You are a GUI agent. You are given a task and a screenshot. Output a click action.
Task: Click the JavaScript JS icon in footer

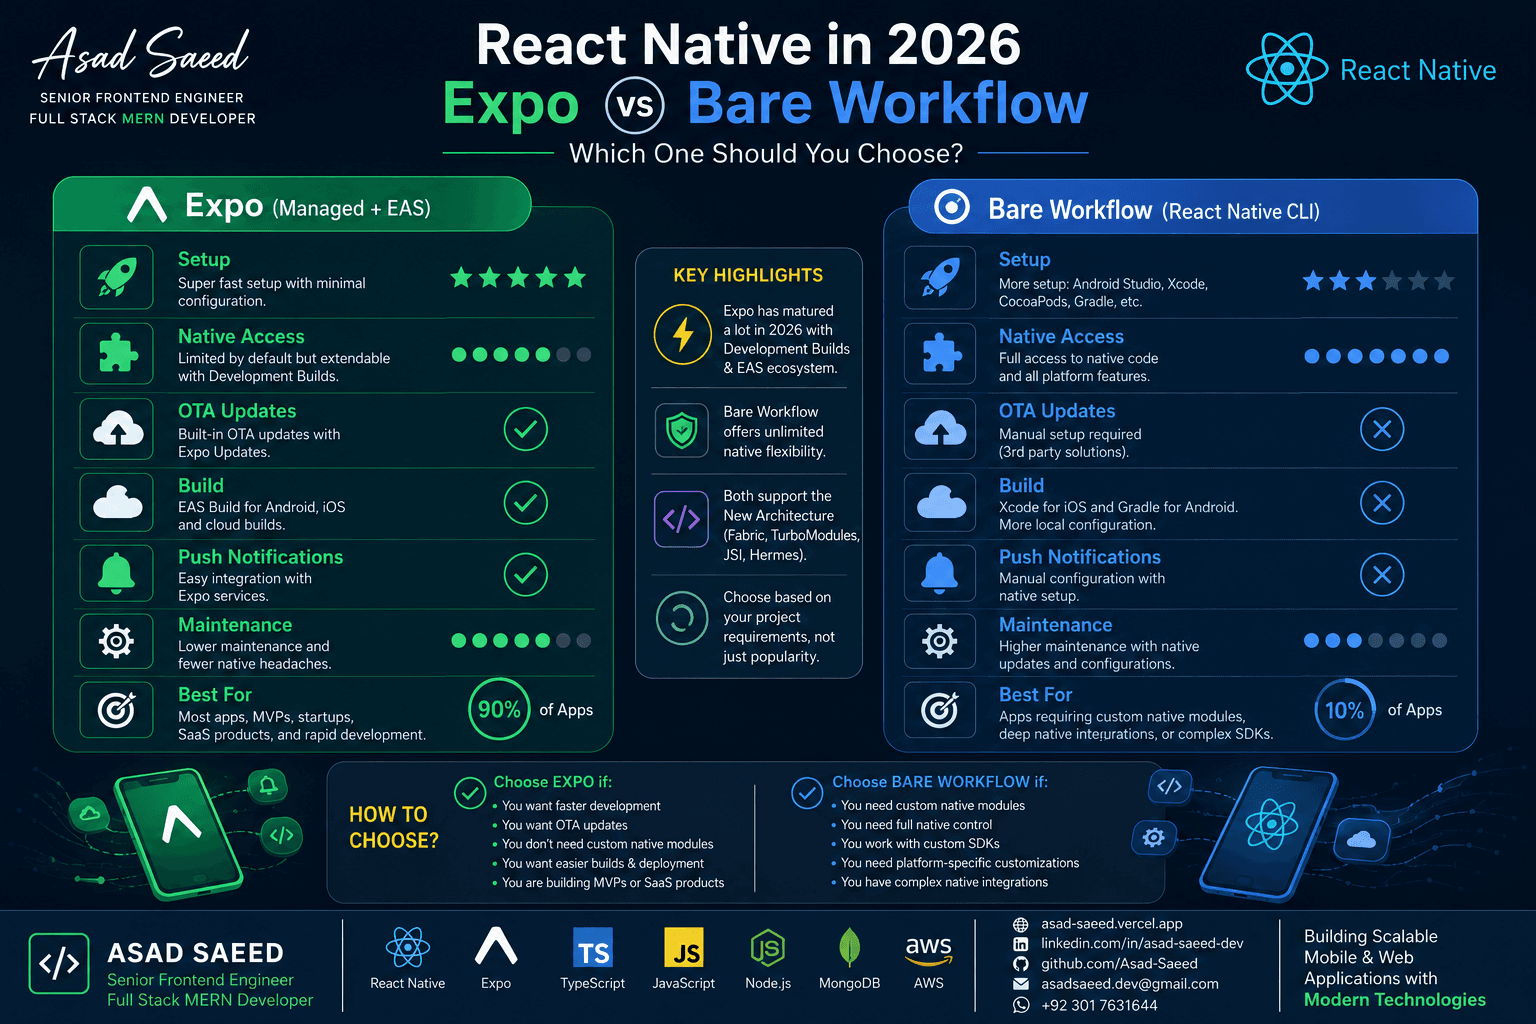click(684, 948)
